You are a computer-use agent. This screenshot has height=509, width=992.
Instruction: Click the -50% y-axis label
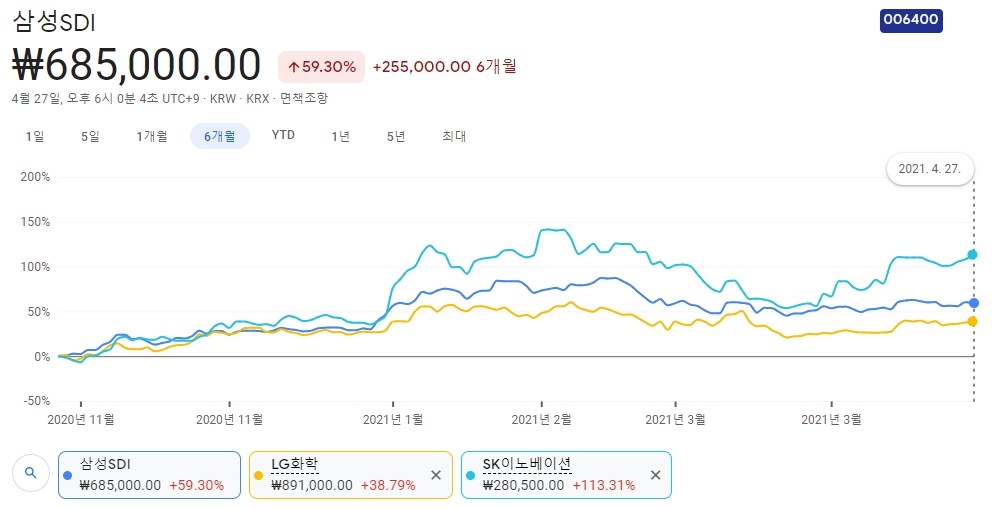pos(35,401)
